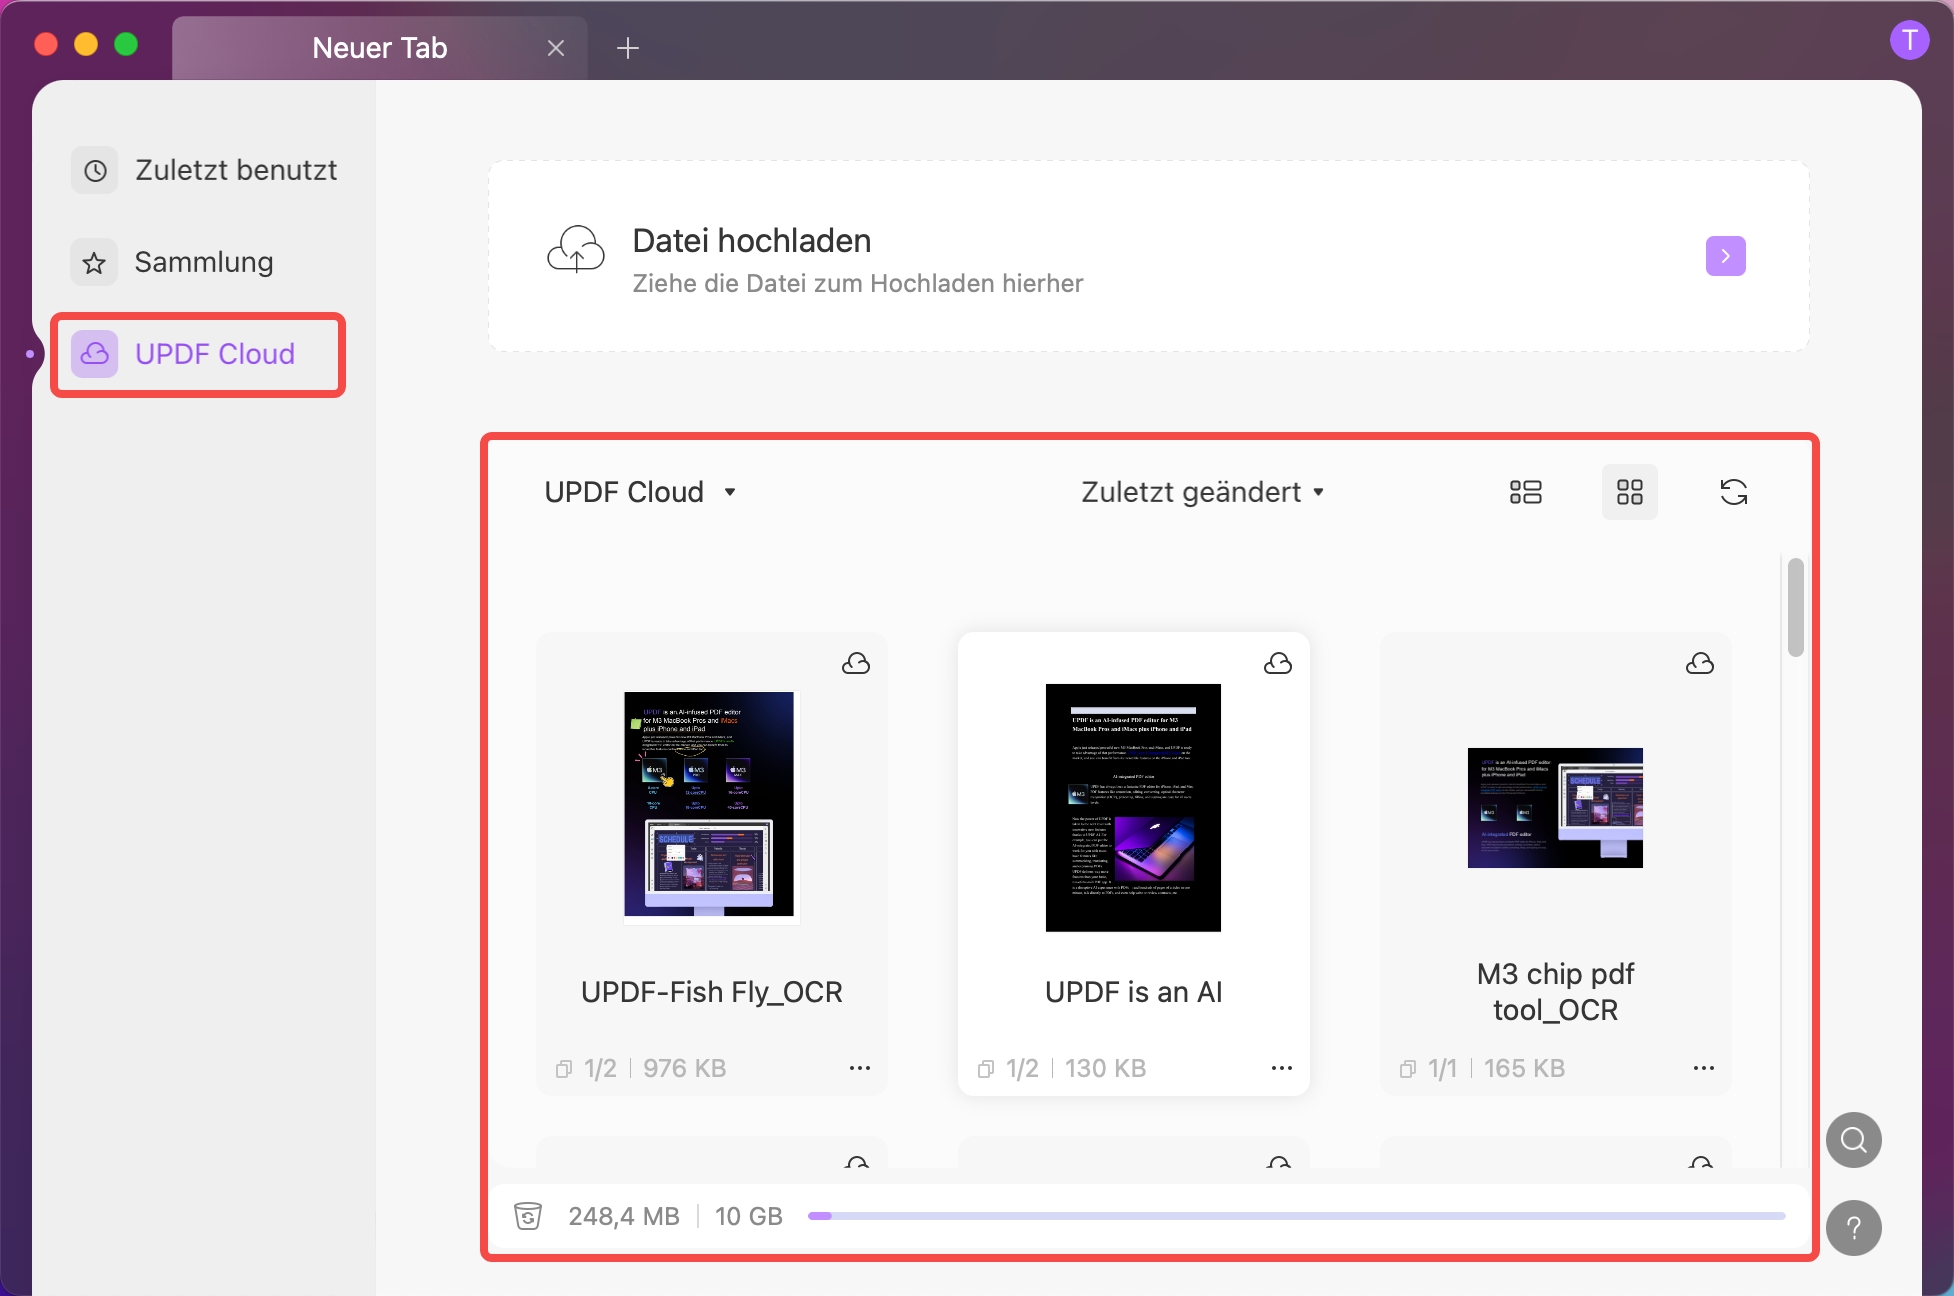The width and height of the screenshot is (1954, 1296).
Task: Click the purple upload arrow button
Action: 1724,256
